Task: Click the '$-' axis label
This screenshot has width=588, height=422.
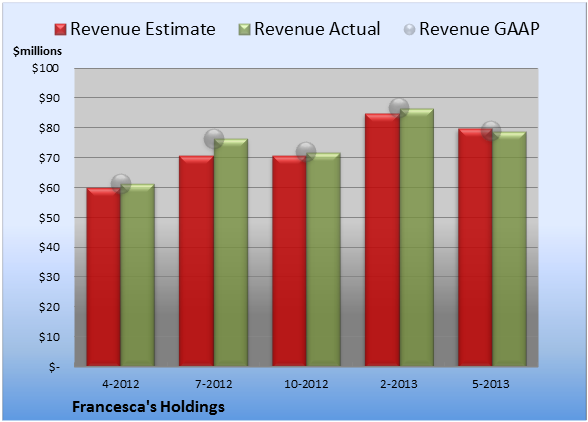Action: coord(54,367)
